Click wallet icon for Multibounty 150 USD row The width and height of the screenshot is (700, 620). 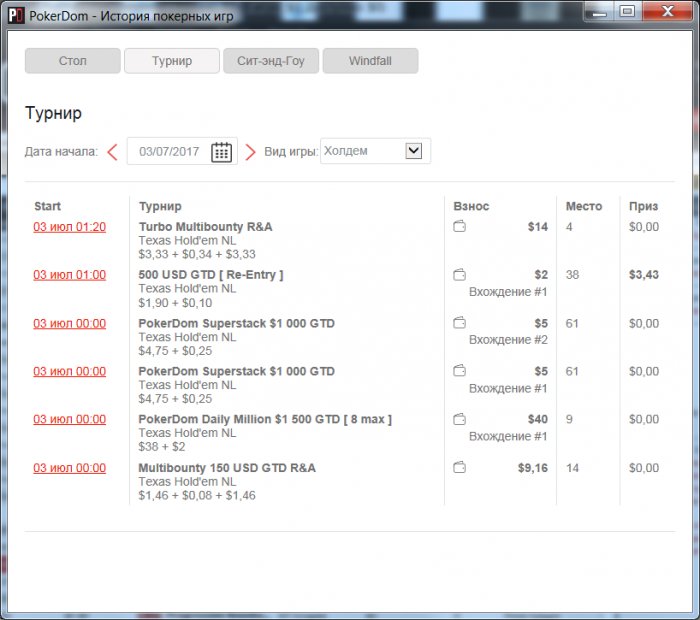pos(459,467)
